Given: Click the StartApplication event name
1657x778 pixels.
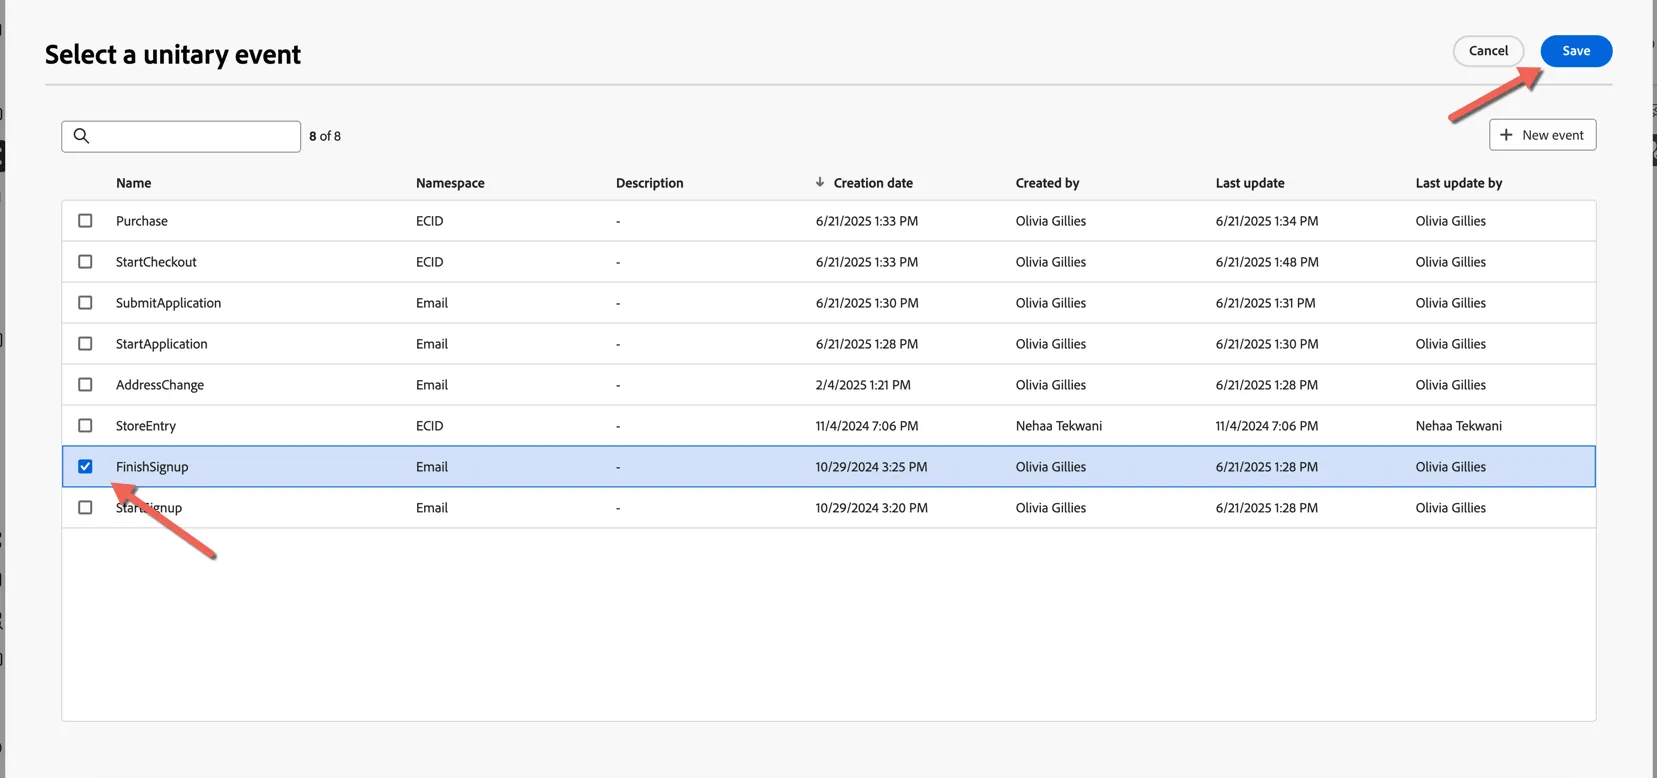Looking at the screenshot, I should click(x=162, y=344).
